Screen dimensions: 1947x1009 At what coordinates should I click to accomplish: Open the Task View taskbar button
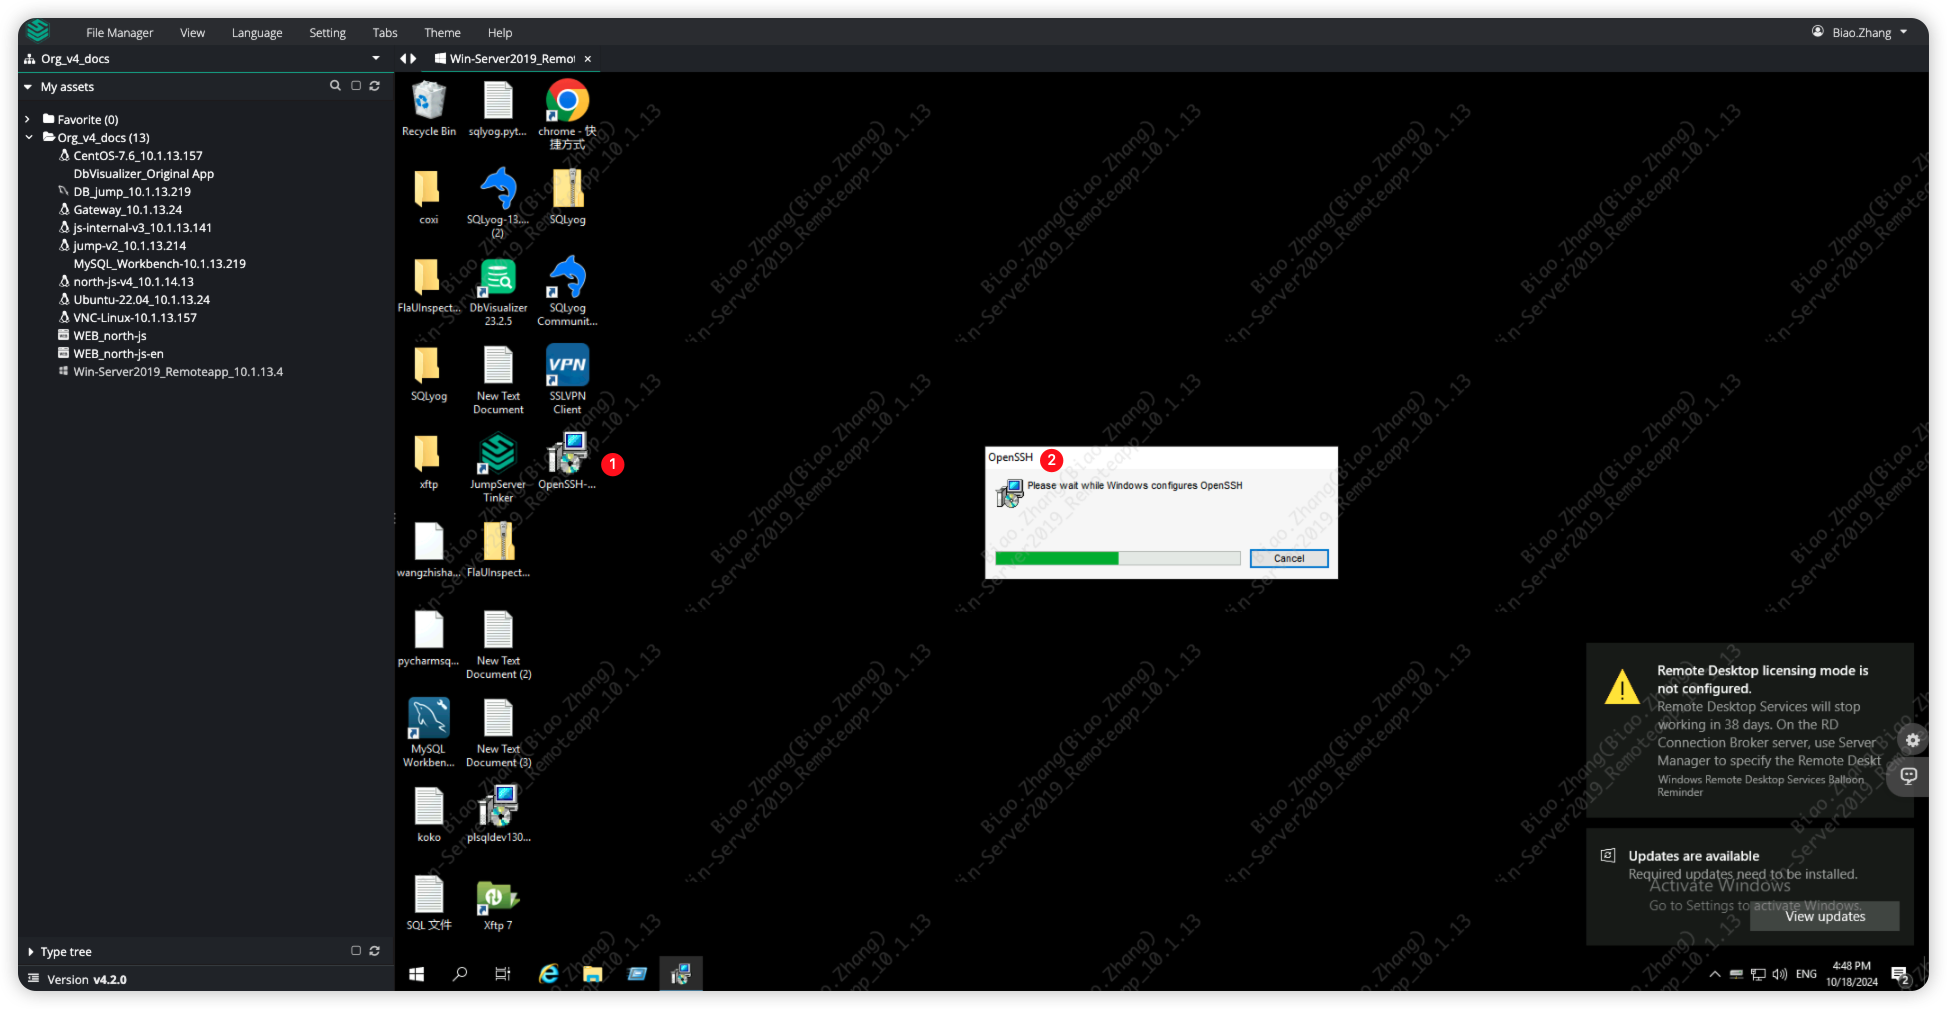tap(503, 974)
